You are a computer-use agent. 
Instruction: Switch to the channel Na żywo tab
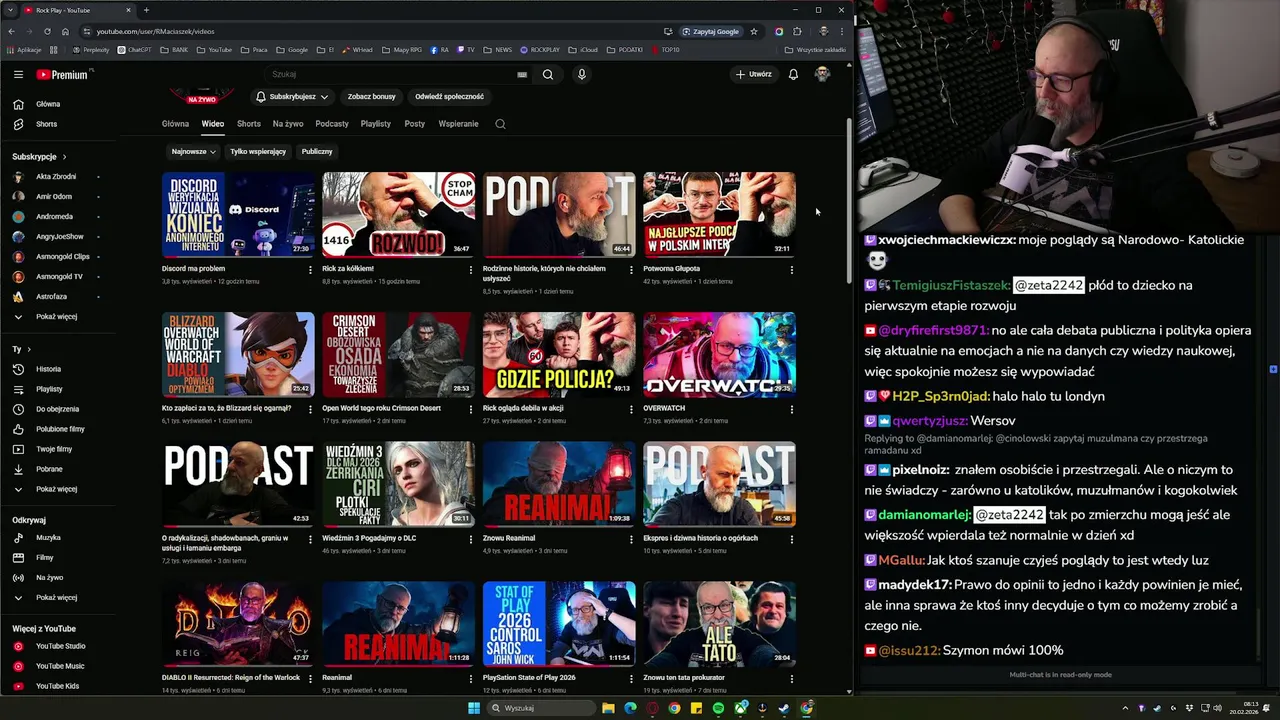[288, 124]
